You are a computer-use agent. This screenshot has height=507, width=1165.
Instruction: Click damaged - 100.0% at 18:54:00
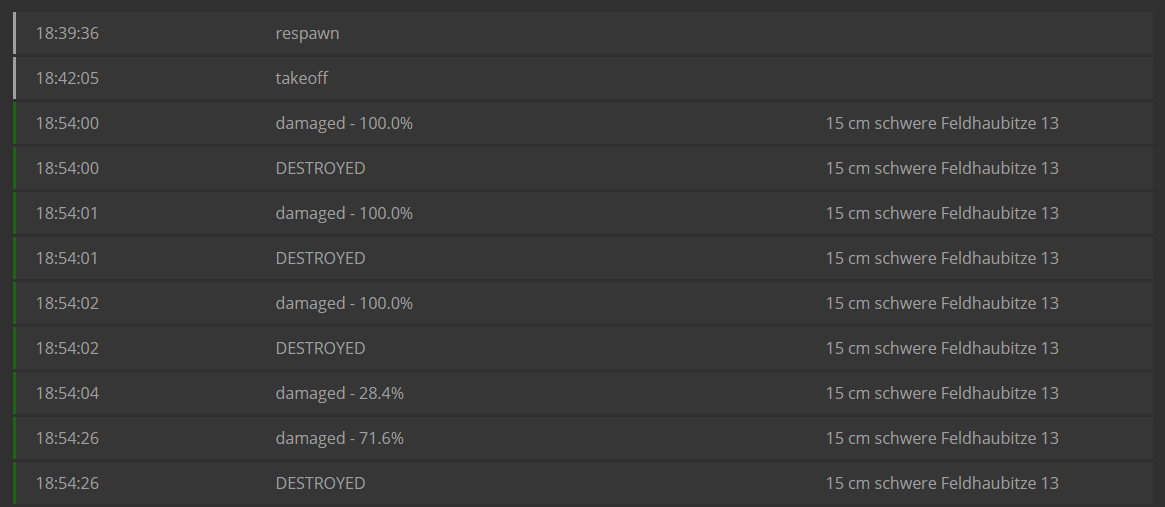pyautogui.click(x=344, y=123)
